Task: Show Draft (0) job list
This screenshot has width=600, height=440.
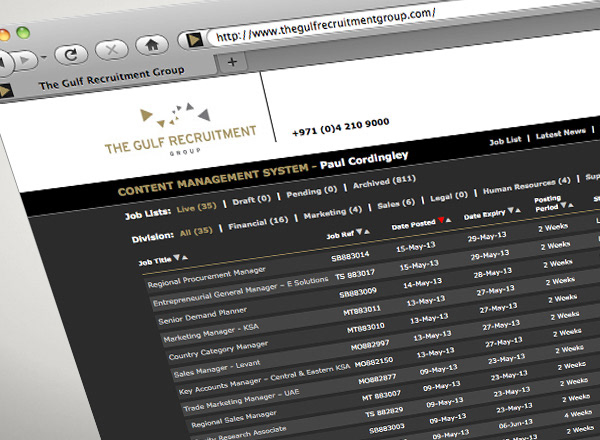Action: (251, 200)
